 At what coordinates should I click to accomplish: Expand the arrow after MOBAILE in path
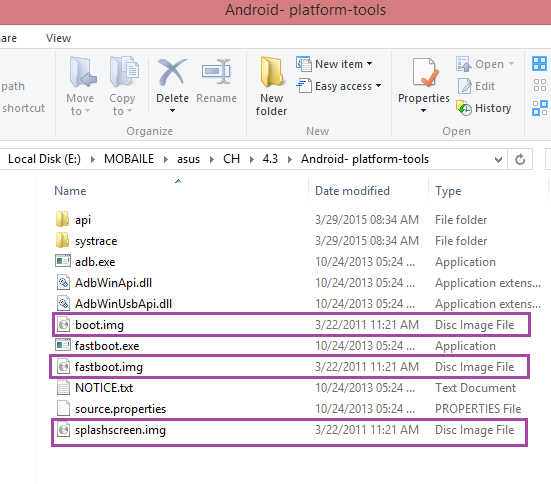point(166,160)
